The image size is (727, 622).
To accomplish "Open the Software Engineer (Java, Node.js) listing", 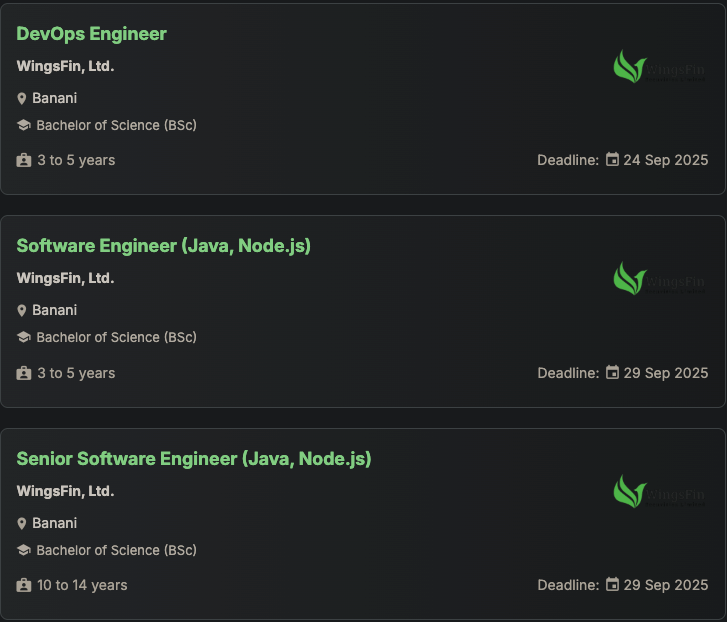I will click(164, 246).
